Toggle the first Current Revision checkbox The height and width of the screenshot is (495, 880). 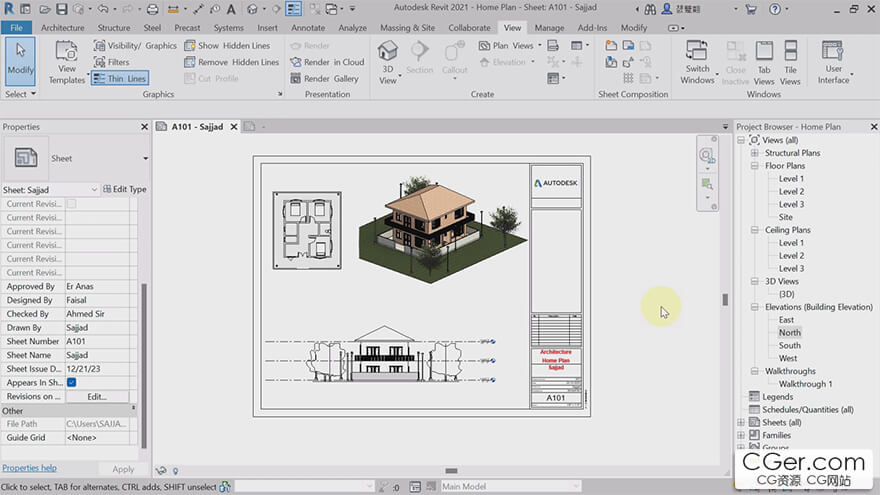tap(72, 204)
